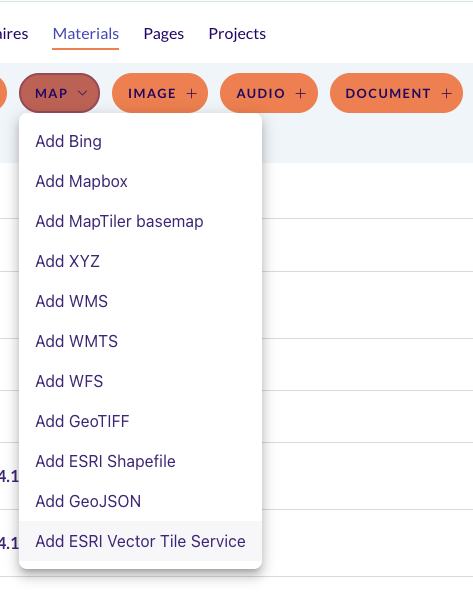Select Add WFS entry

[x=140, y=381]
